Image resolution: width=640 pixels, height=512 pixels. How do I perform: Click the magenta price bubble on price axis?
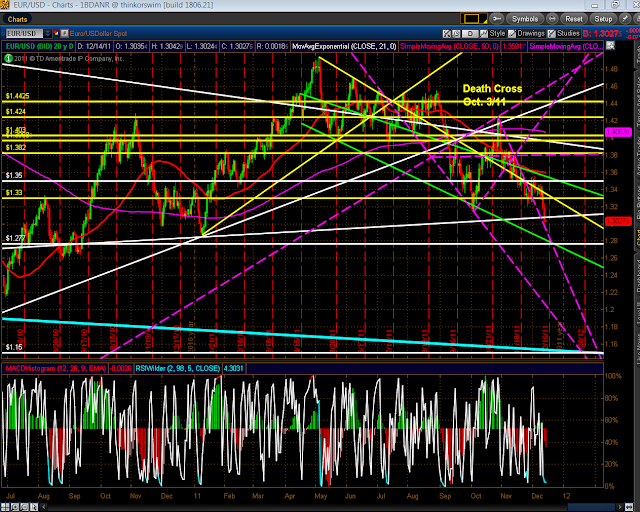click(619, 131)
